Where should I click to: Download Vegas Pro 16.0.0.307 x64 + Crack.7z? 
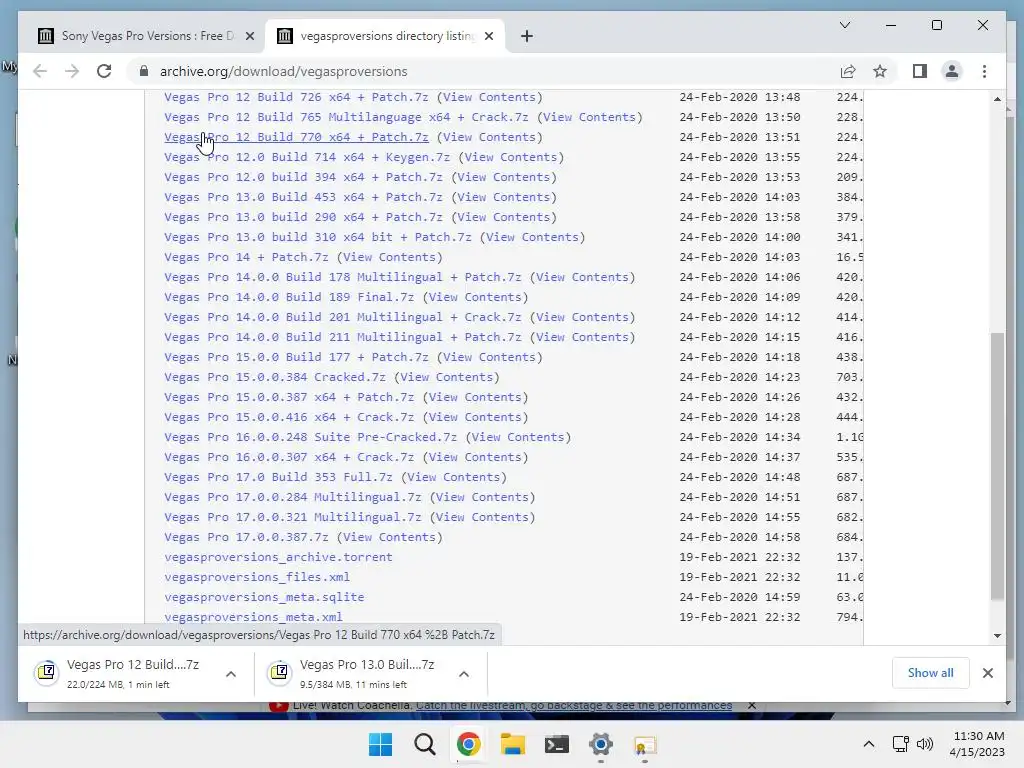click(x=289, y=457)
